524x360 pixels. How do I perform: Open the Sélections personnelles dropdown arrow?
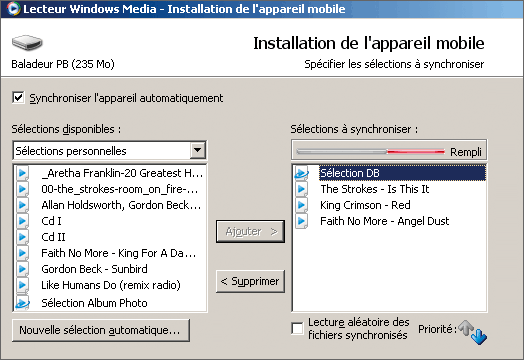198,150
